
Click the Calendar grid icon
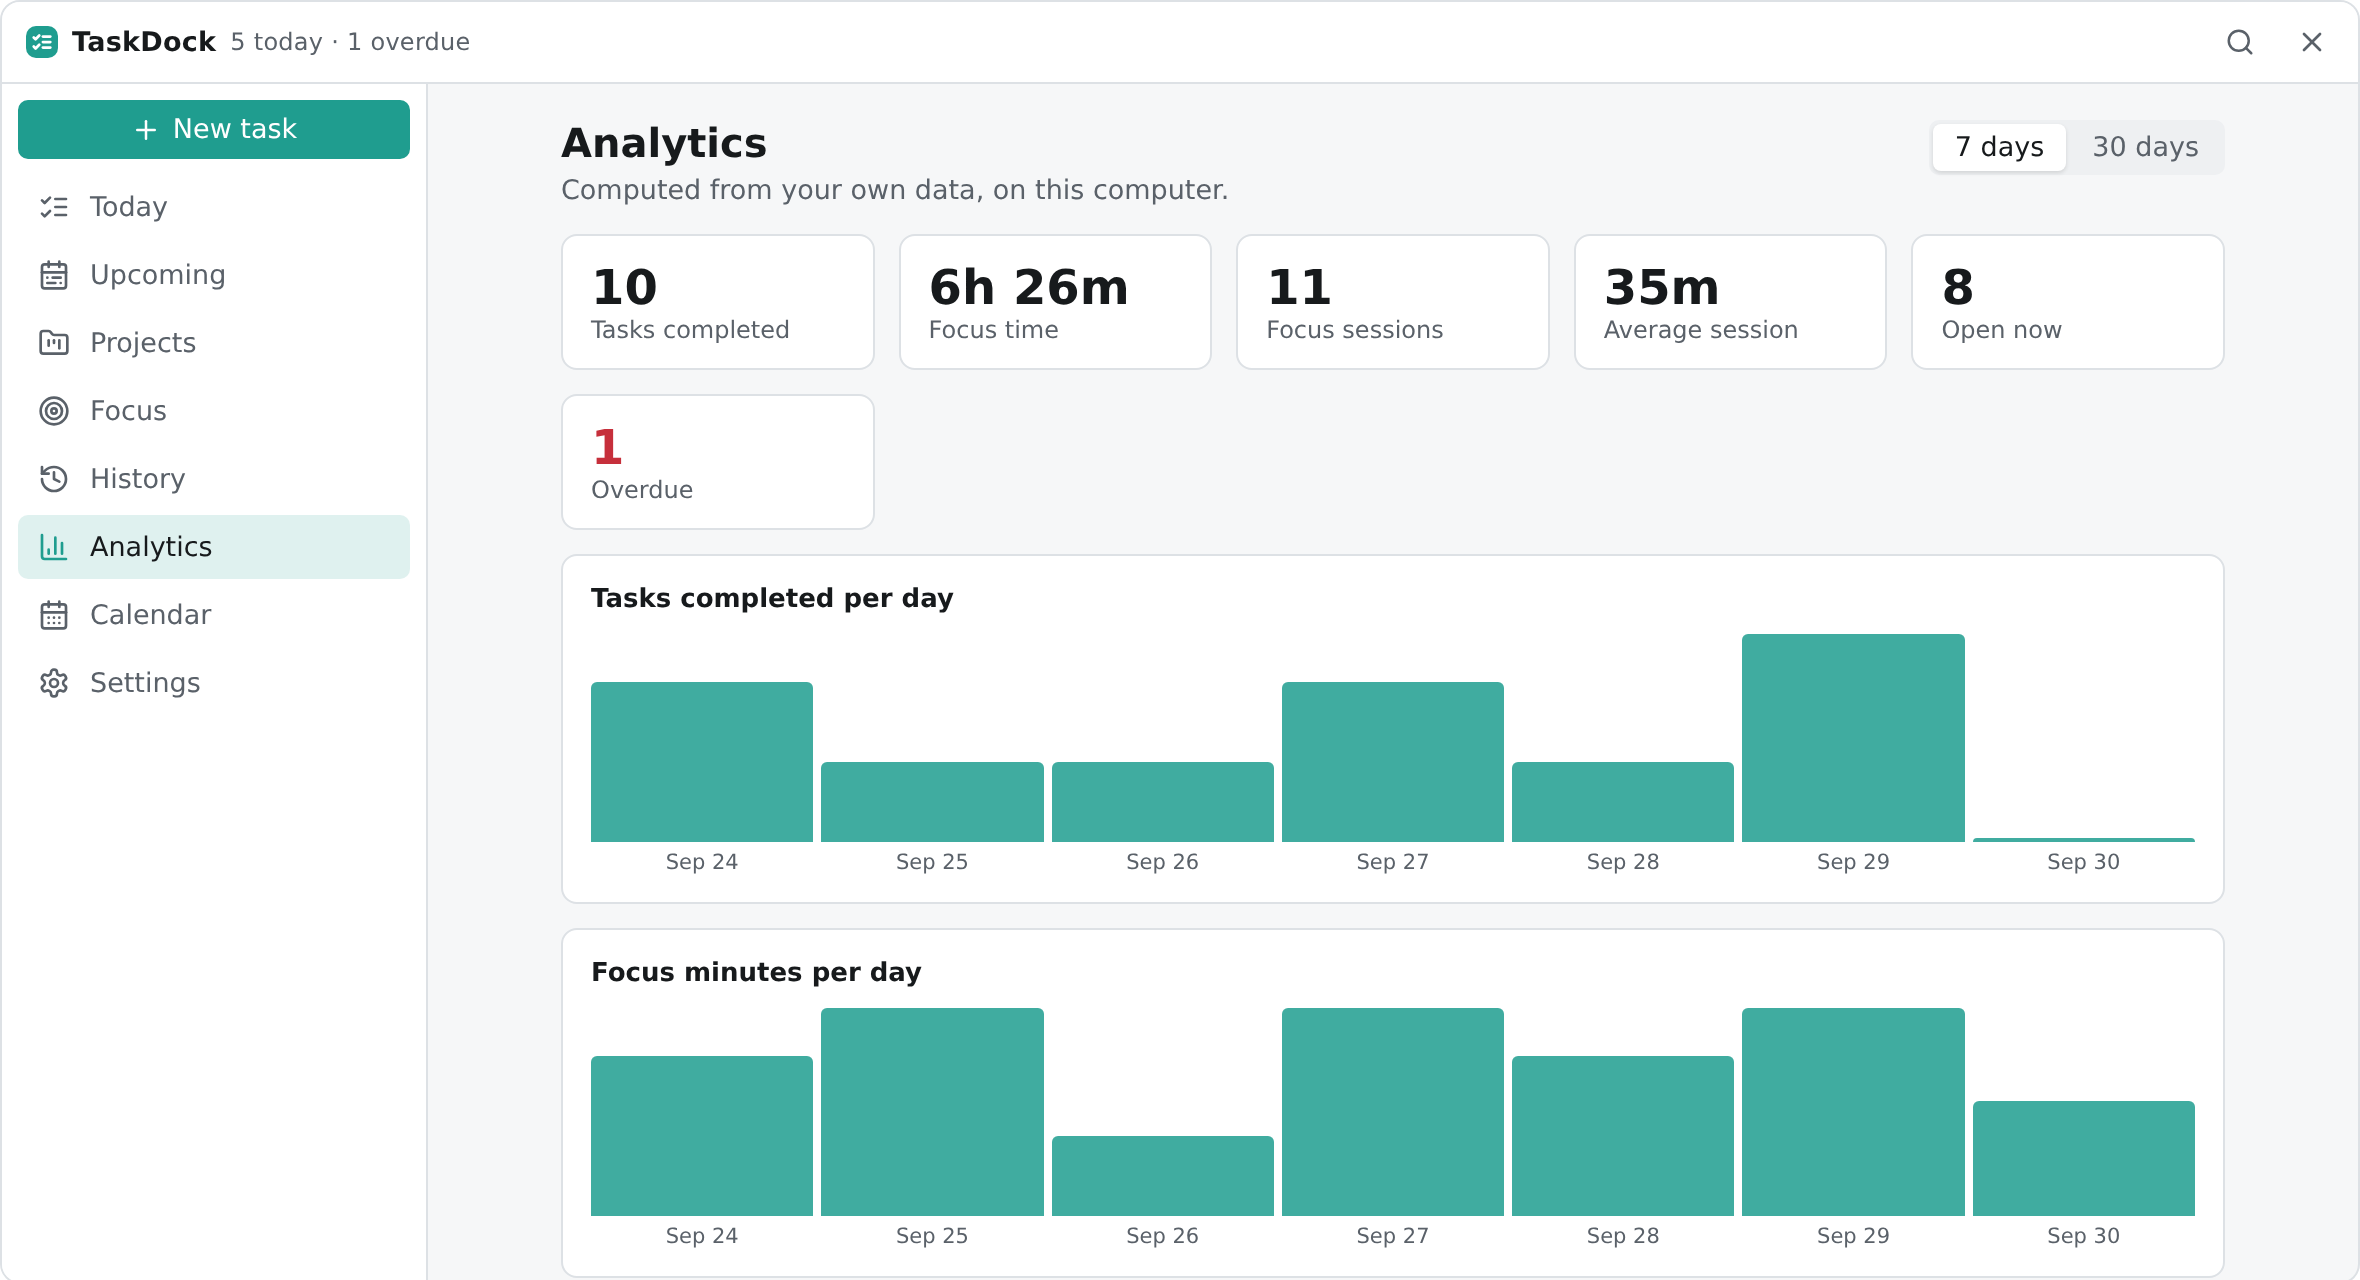click(x=54, y=615)
